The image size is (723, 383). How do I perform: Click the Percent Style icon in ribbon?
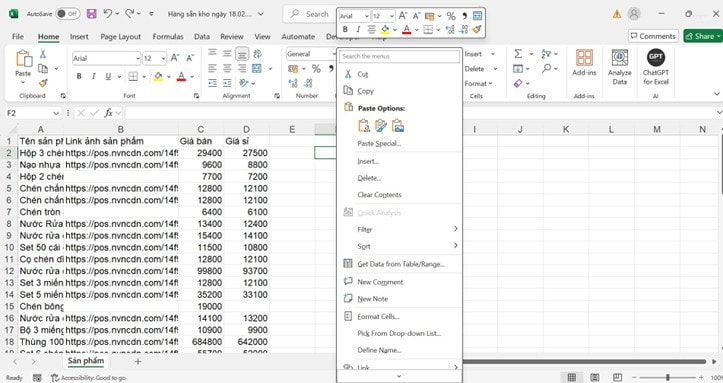316,69
